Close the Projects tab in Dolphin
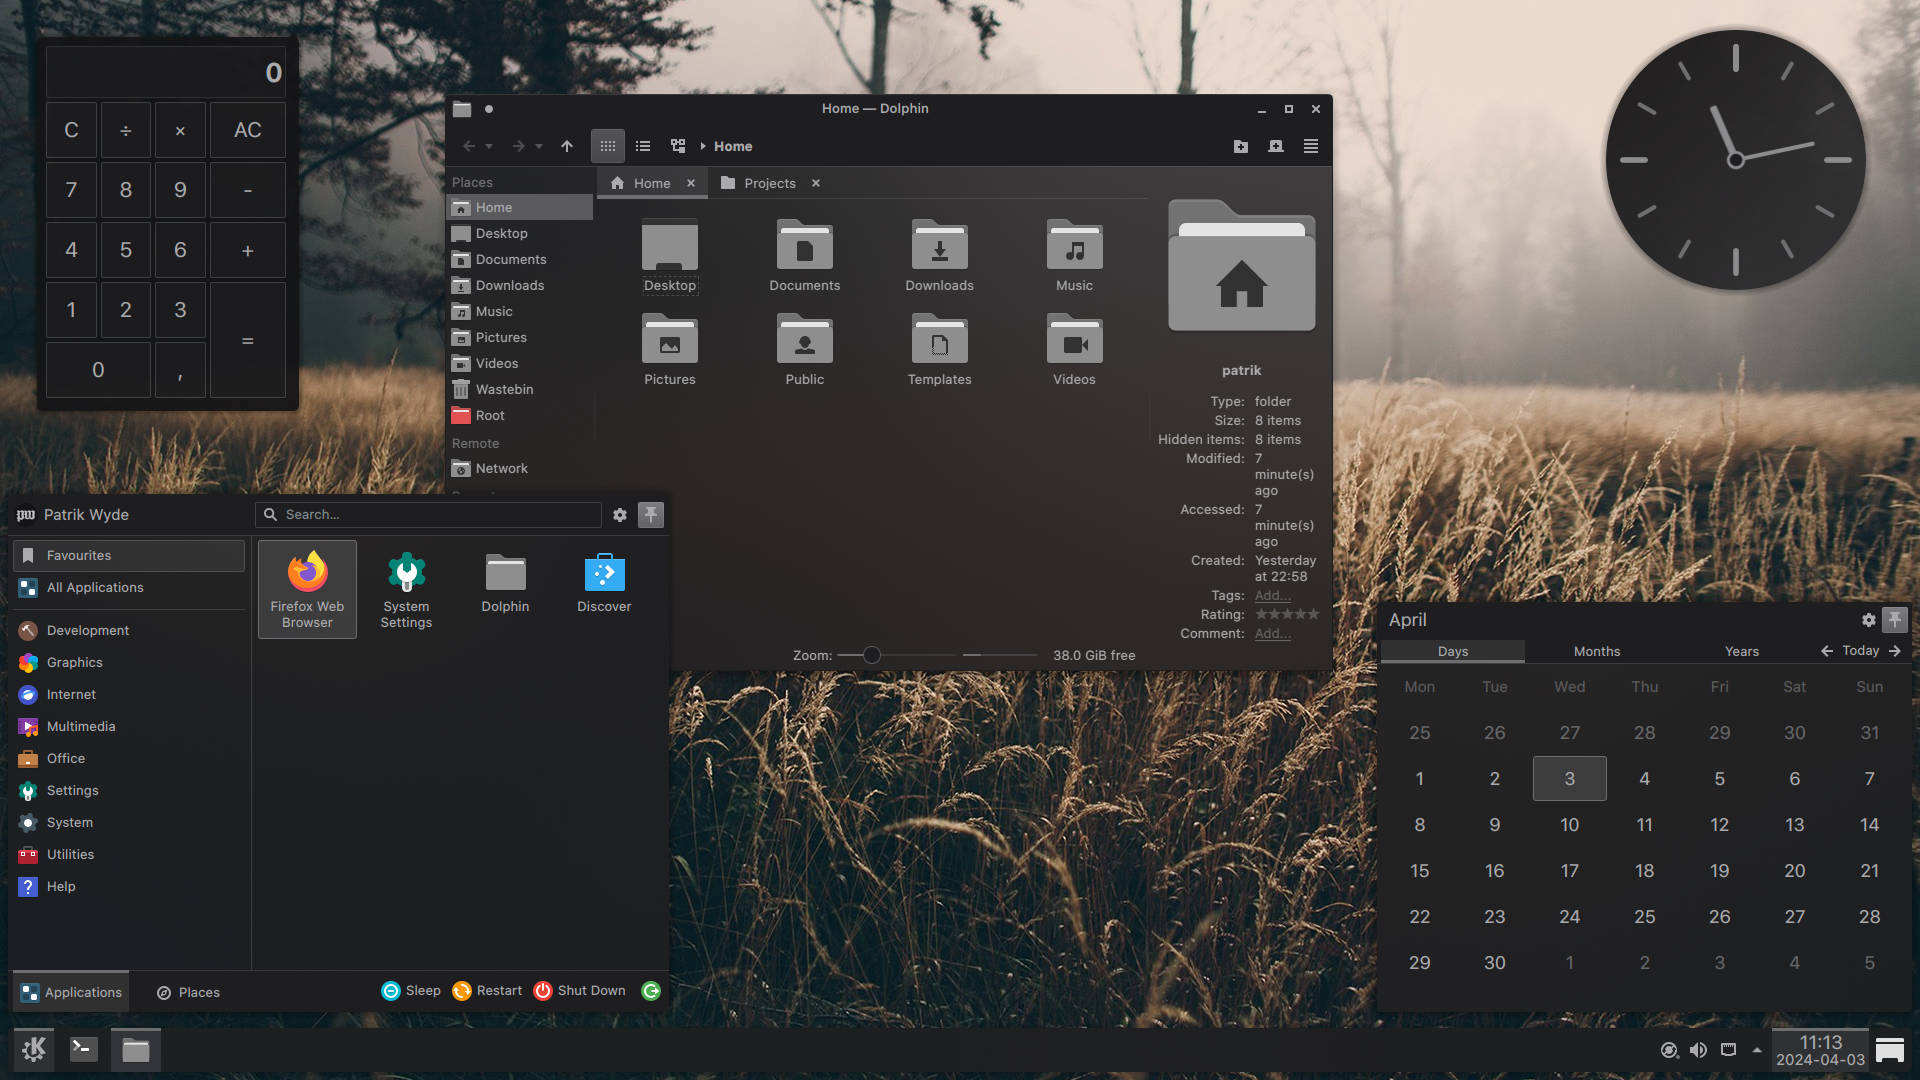 point(816,183)
